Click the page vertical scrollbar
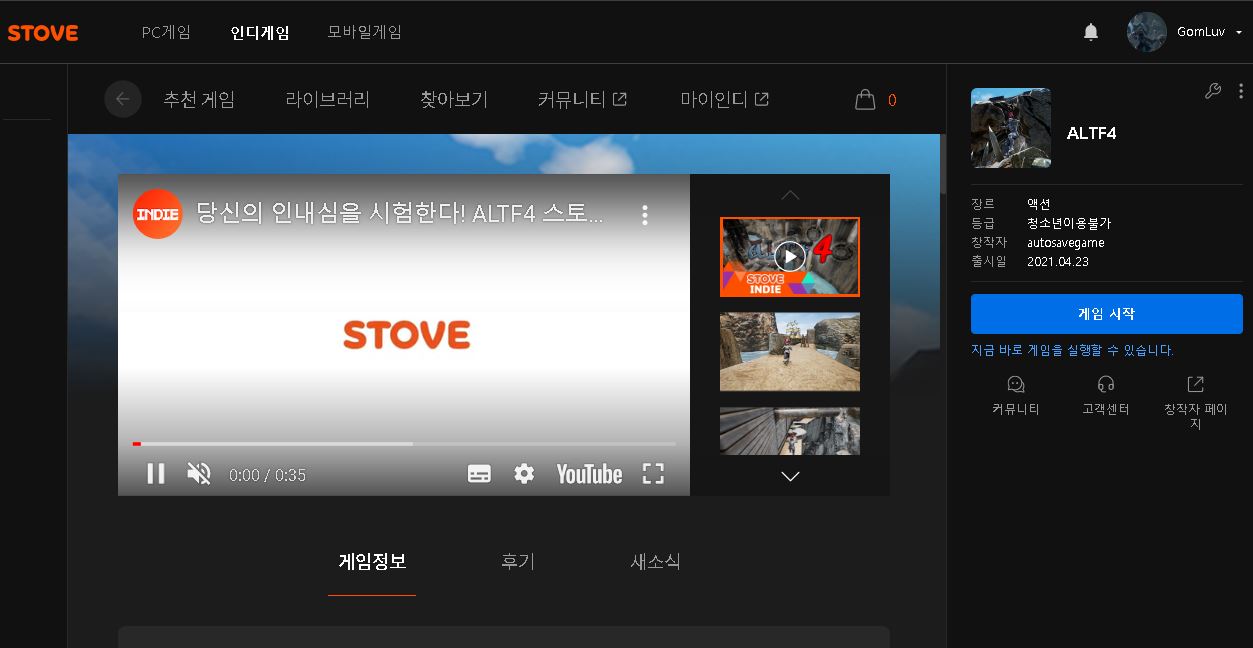1253x648 pixels. click(x=942, y=165)
